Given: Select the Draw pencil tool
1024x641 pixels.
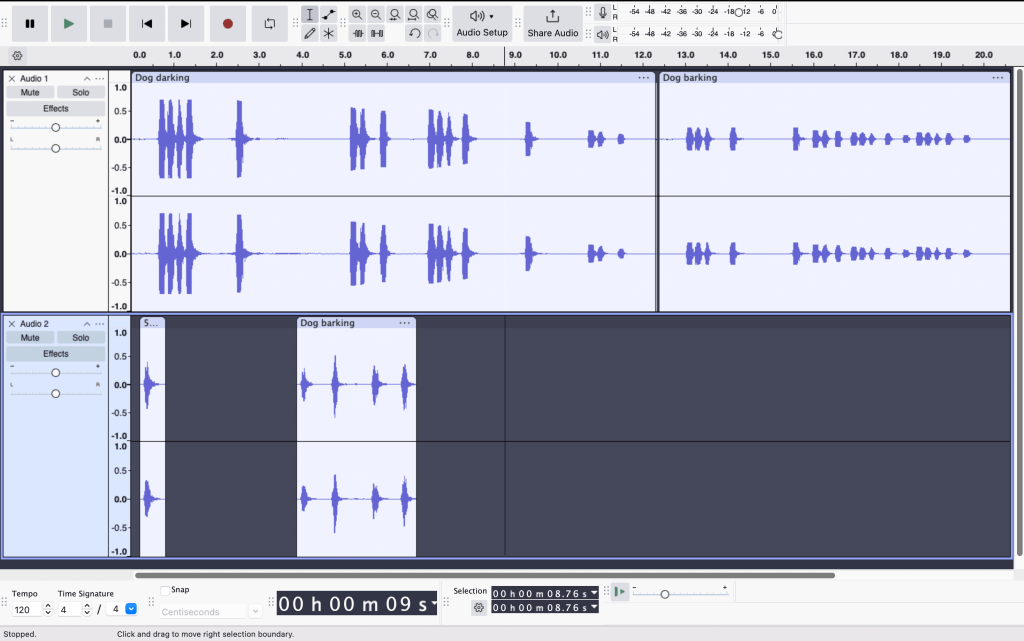Looking at the screenshot, I should point(310,33).
